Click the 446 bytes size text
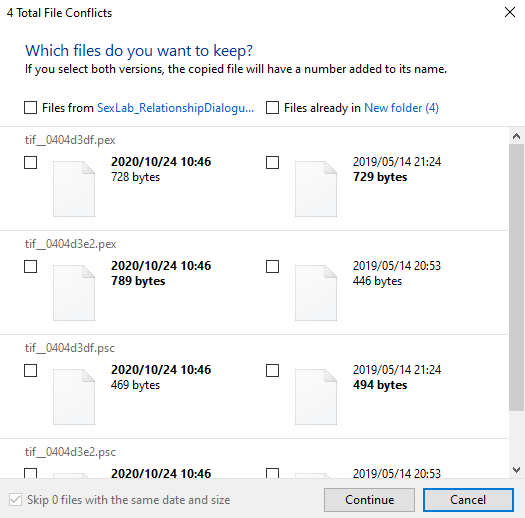Viewport: 525px width, 518px height. [x=377, y=281]
